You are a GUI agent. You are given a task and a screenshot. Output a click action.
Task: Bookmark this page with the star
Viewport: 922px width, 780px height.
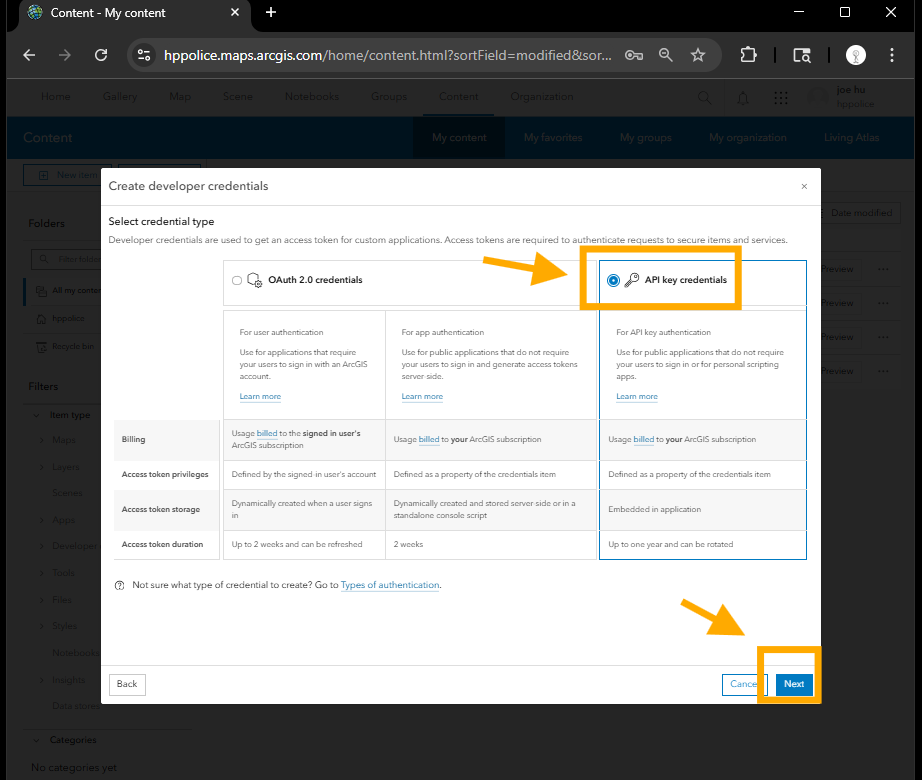pyautogui.click(x=698, y=55)
